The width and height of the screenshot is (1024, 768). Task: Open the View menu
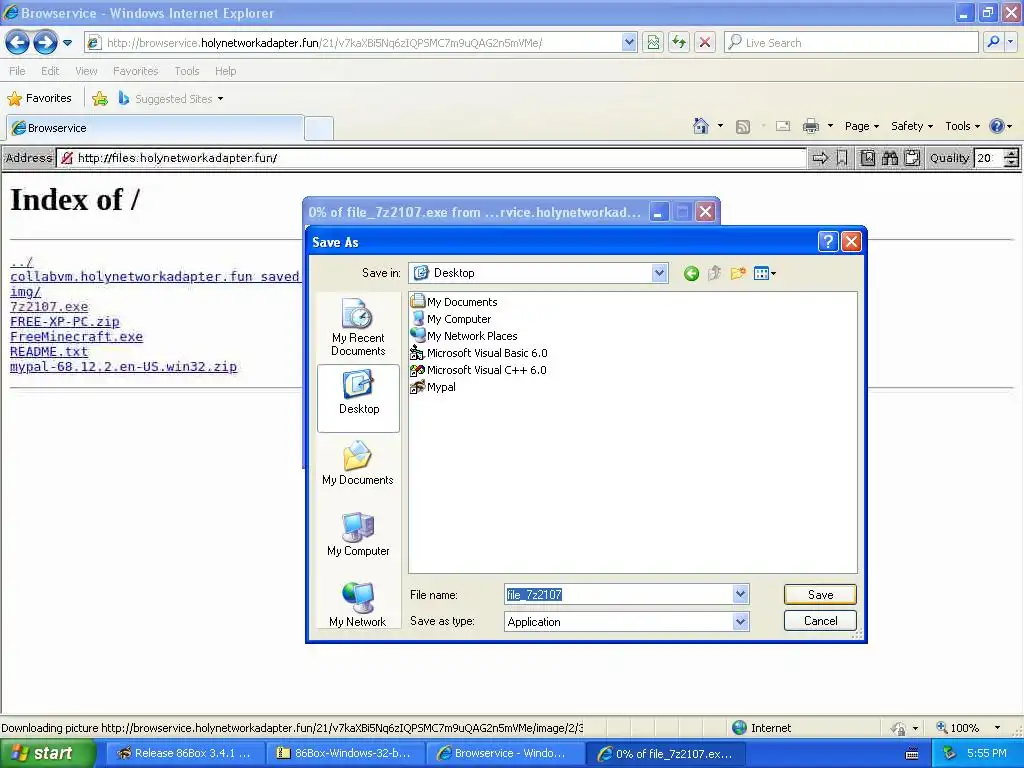[x=86, y=71]
